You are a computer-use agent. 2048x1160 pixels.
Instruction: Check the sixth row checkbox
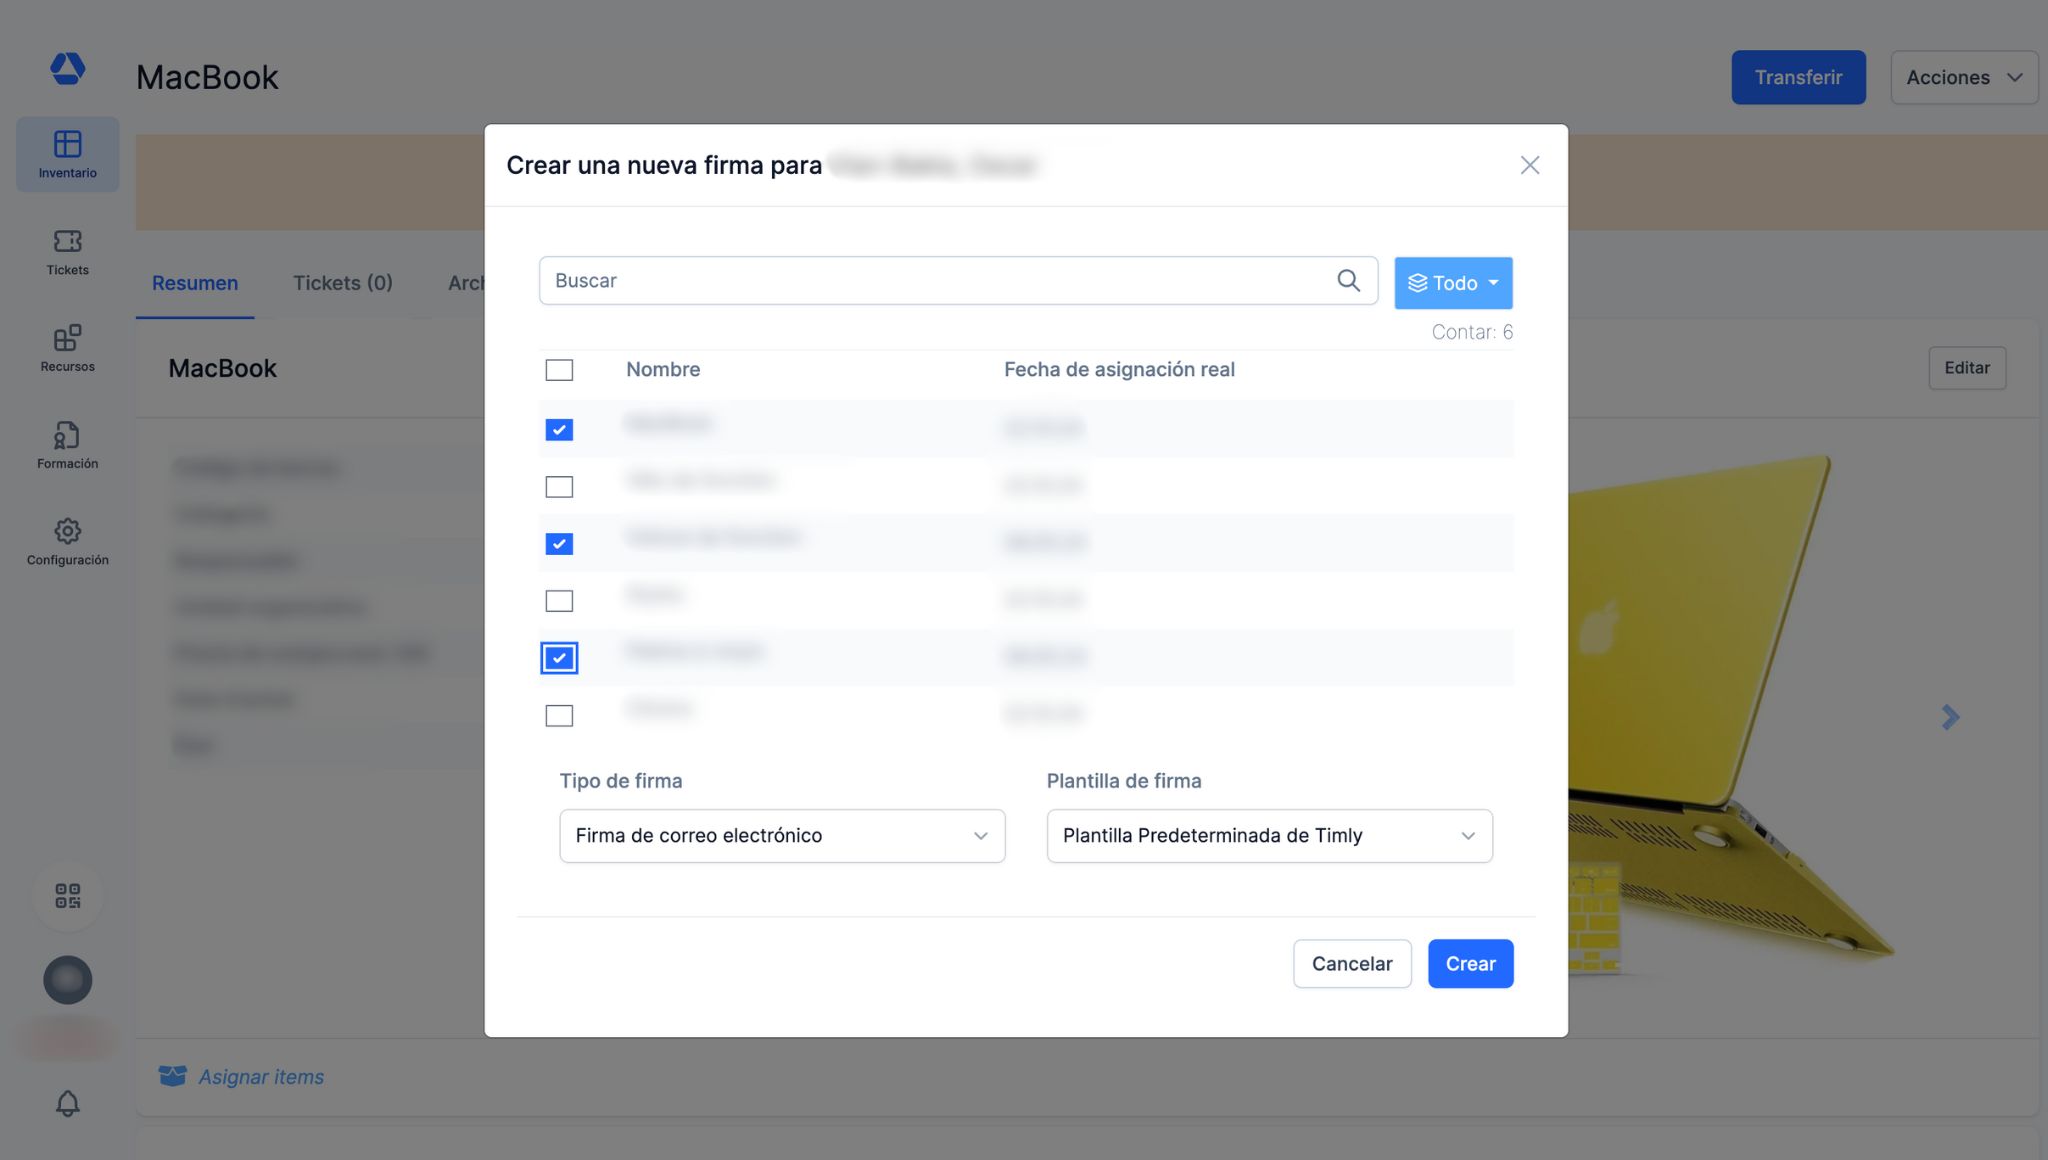559,716
